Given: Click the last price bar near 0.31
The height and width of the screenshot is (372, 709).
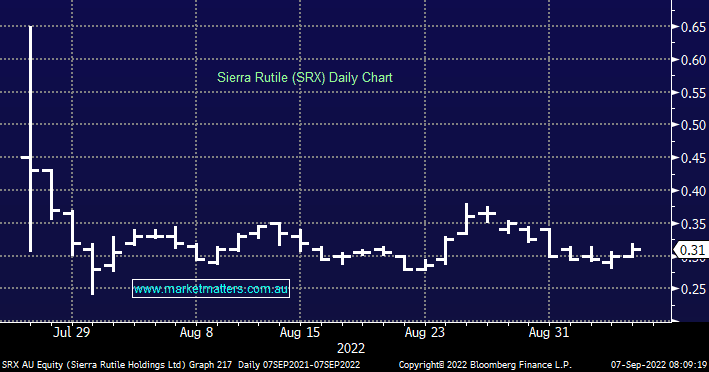Looking at the screenshot, I should (632, 250).
